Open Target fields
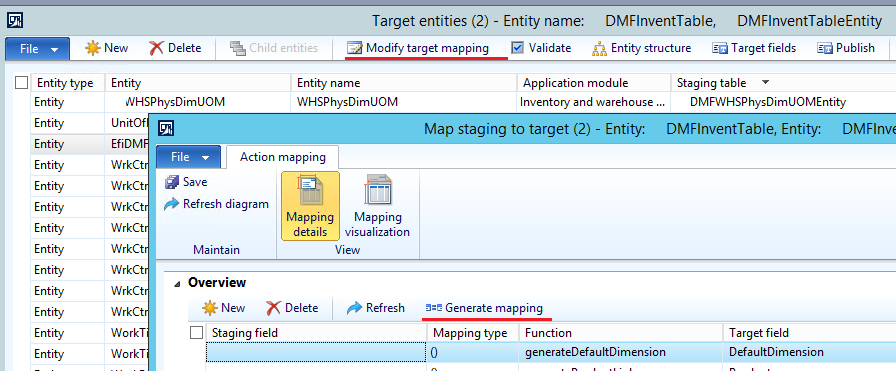The image size is (896, 371). point(754,48)
